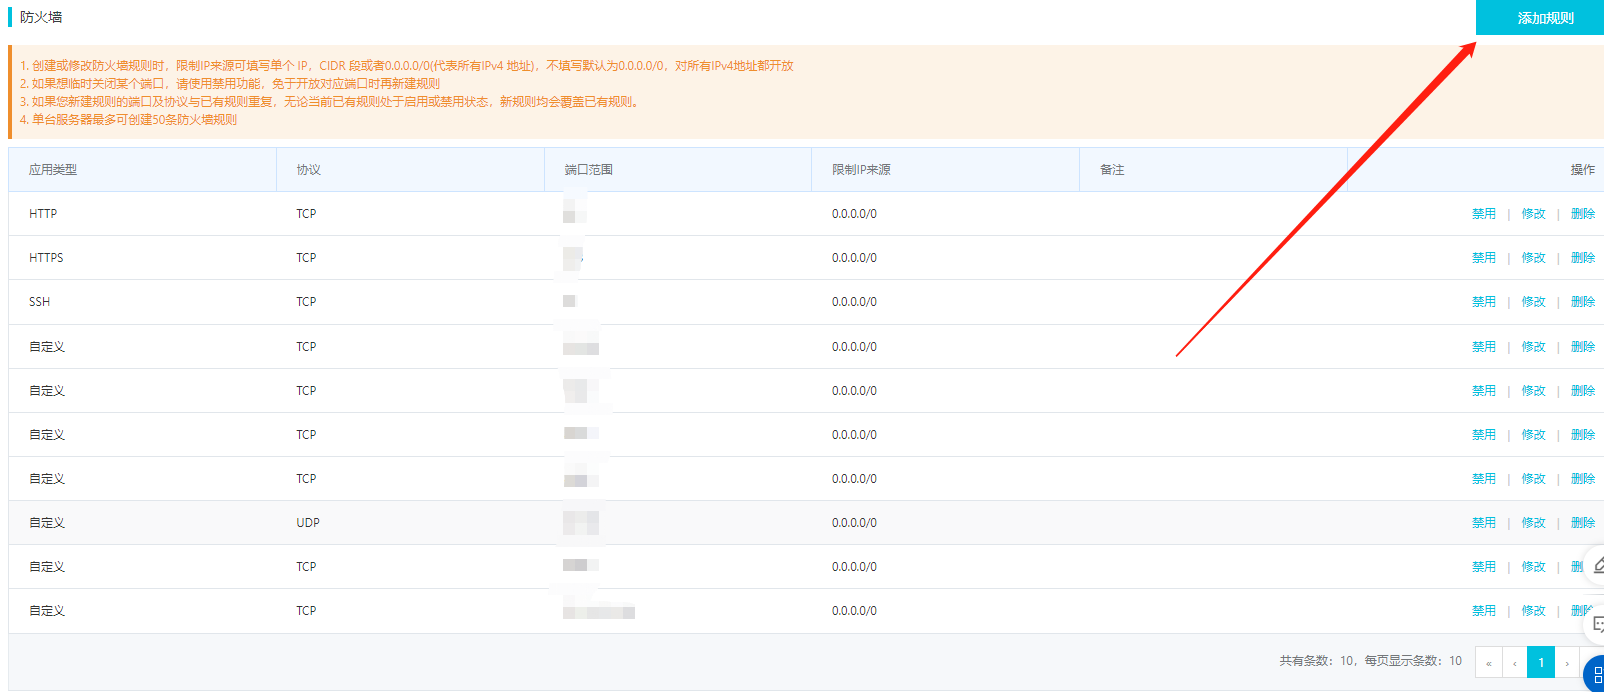Click the 端口范围 column header
Viewport: 1604px width, 692px height.
[x=588, y=170]
